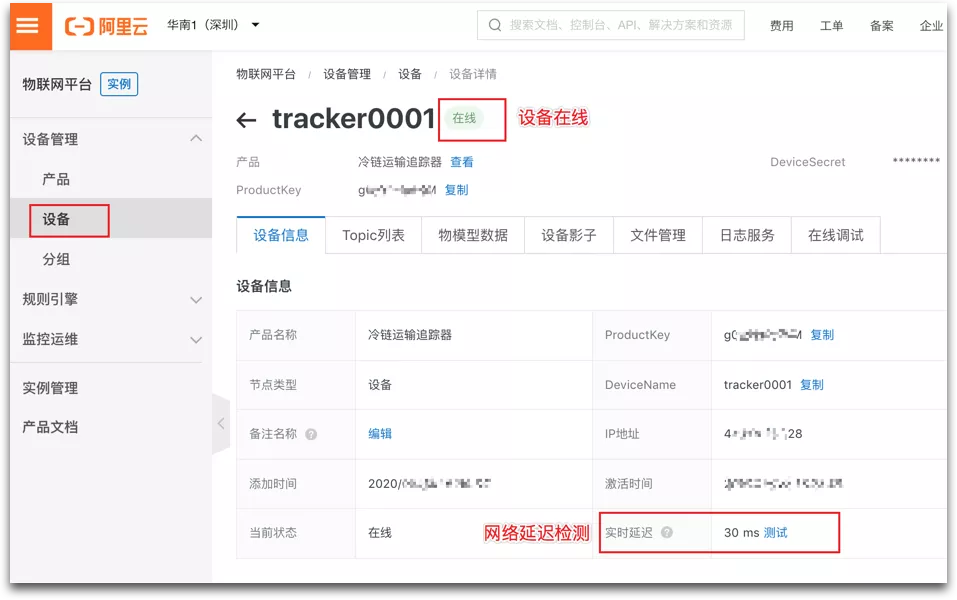957x600 pixels.
Task: Switch to the Topic列表 tab
Action: (x=374, y=236)
